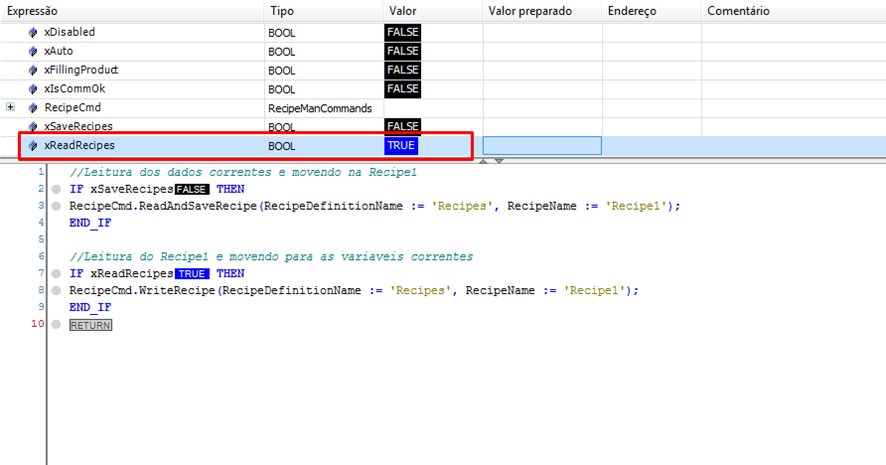Expand the RecipeCmd tree node
This screenshot has width=886, height=465.
coord(10,108)
